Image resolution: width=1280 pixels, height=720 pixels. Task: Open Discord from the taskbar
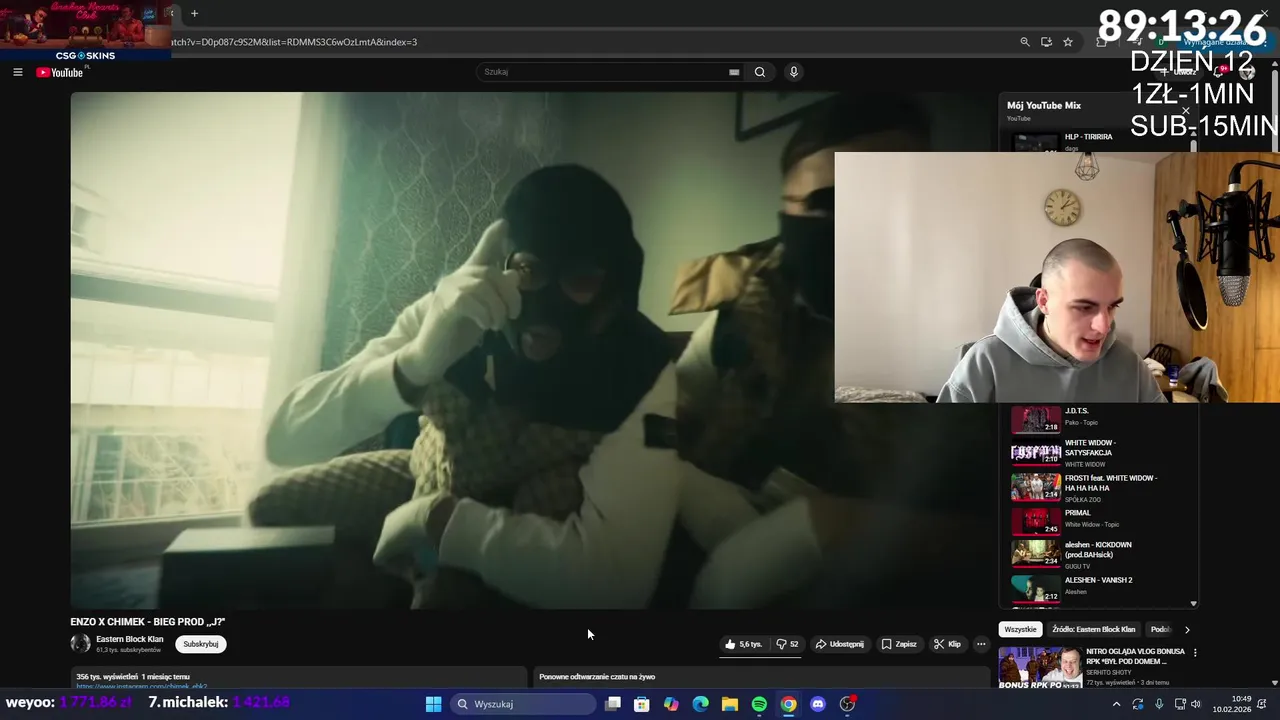click(818, 704)
